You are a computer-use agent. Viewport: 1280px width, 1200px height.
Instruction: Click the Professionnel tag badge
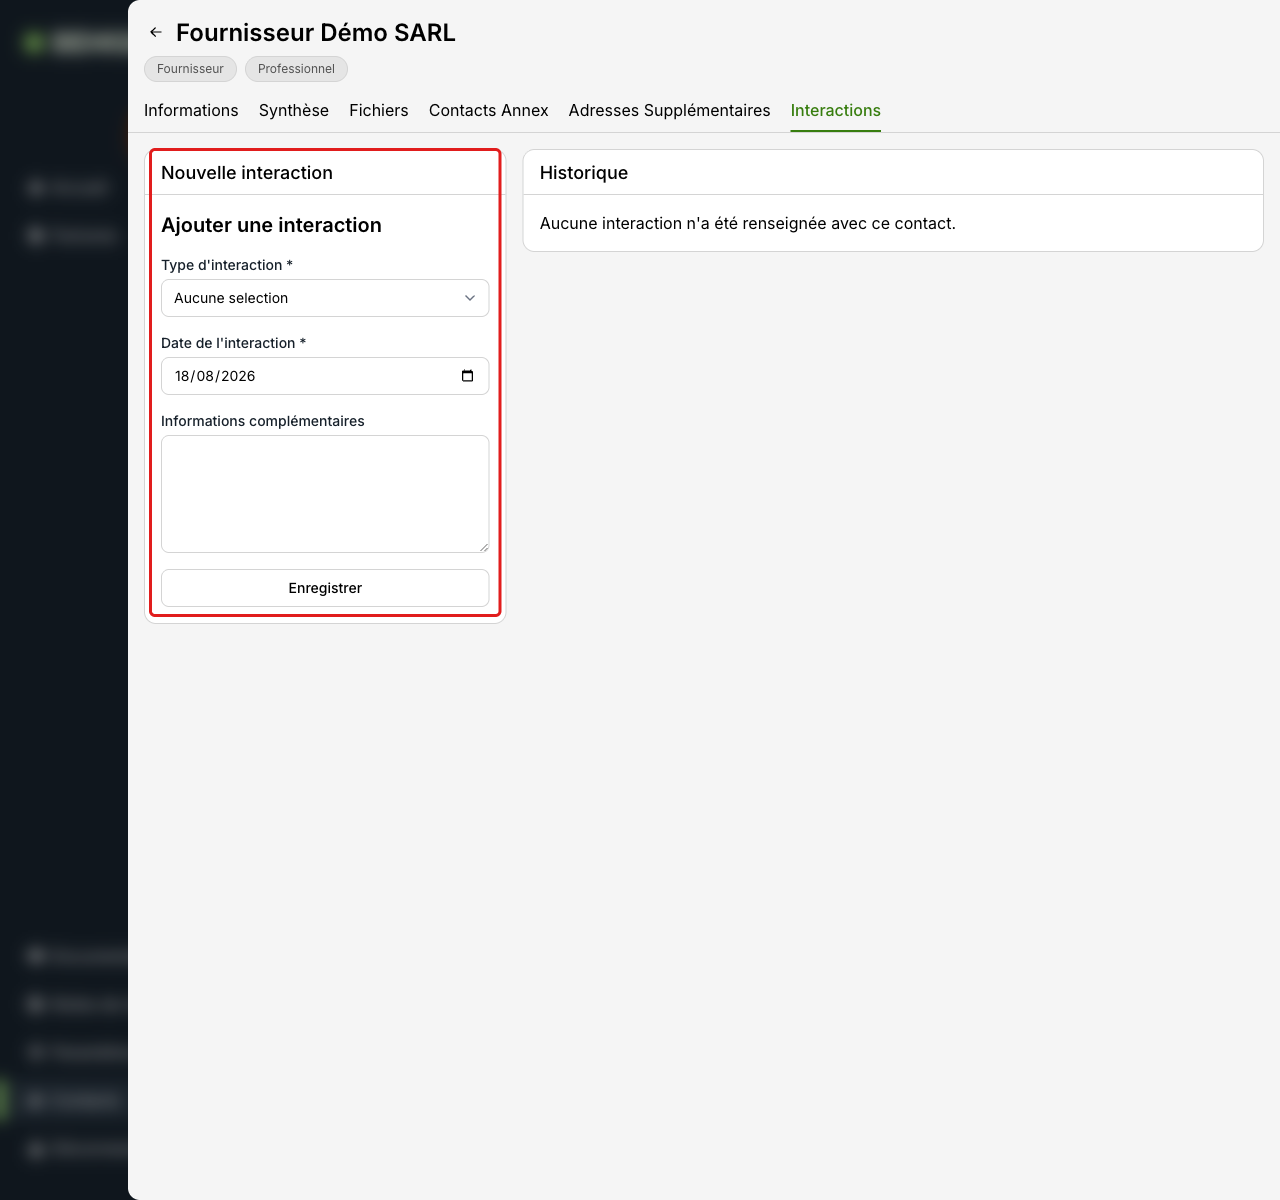(x=296, y=69)
